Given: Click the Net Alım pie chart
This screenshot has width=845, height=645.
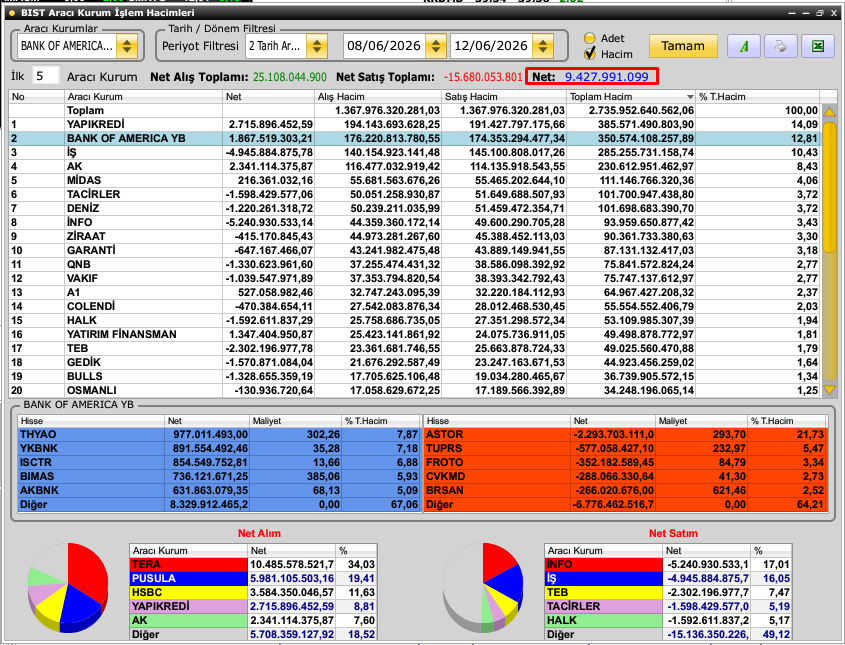Looking at the screenshot, I should click(68, 587).
